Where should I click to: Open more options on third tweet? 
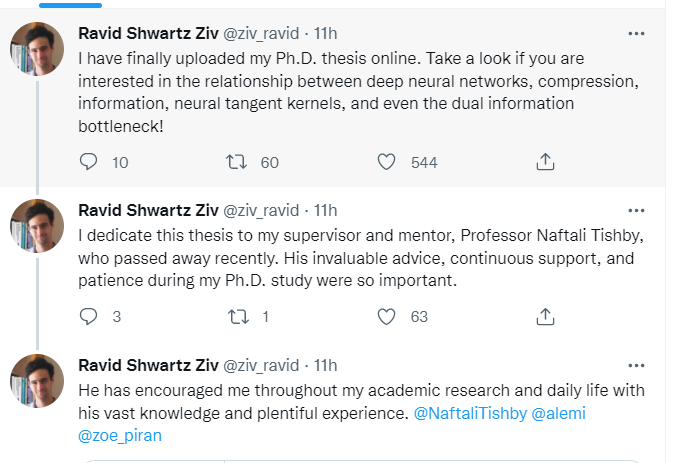click(x=636, y=364)
